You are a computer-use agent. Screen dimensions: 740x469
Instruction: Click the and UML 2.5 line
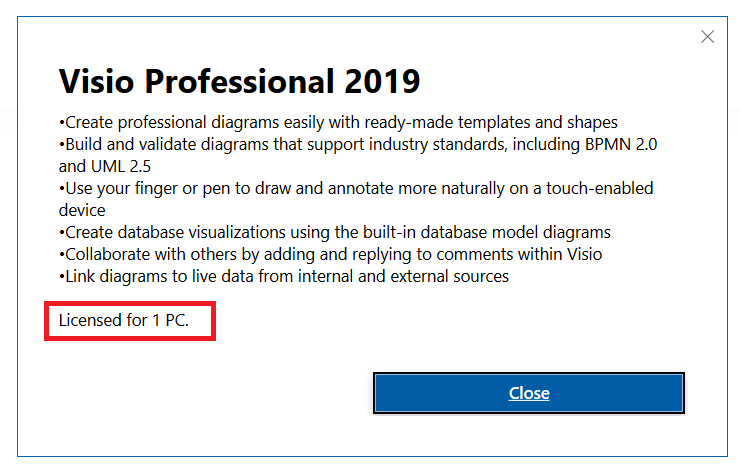pos(105,167)
